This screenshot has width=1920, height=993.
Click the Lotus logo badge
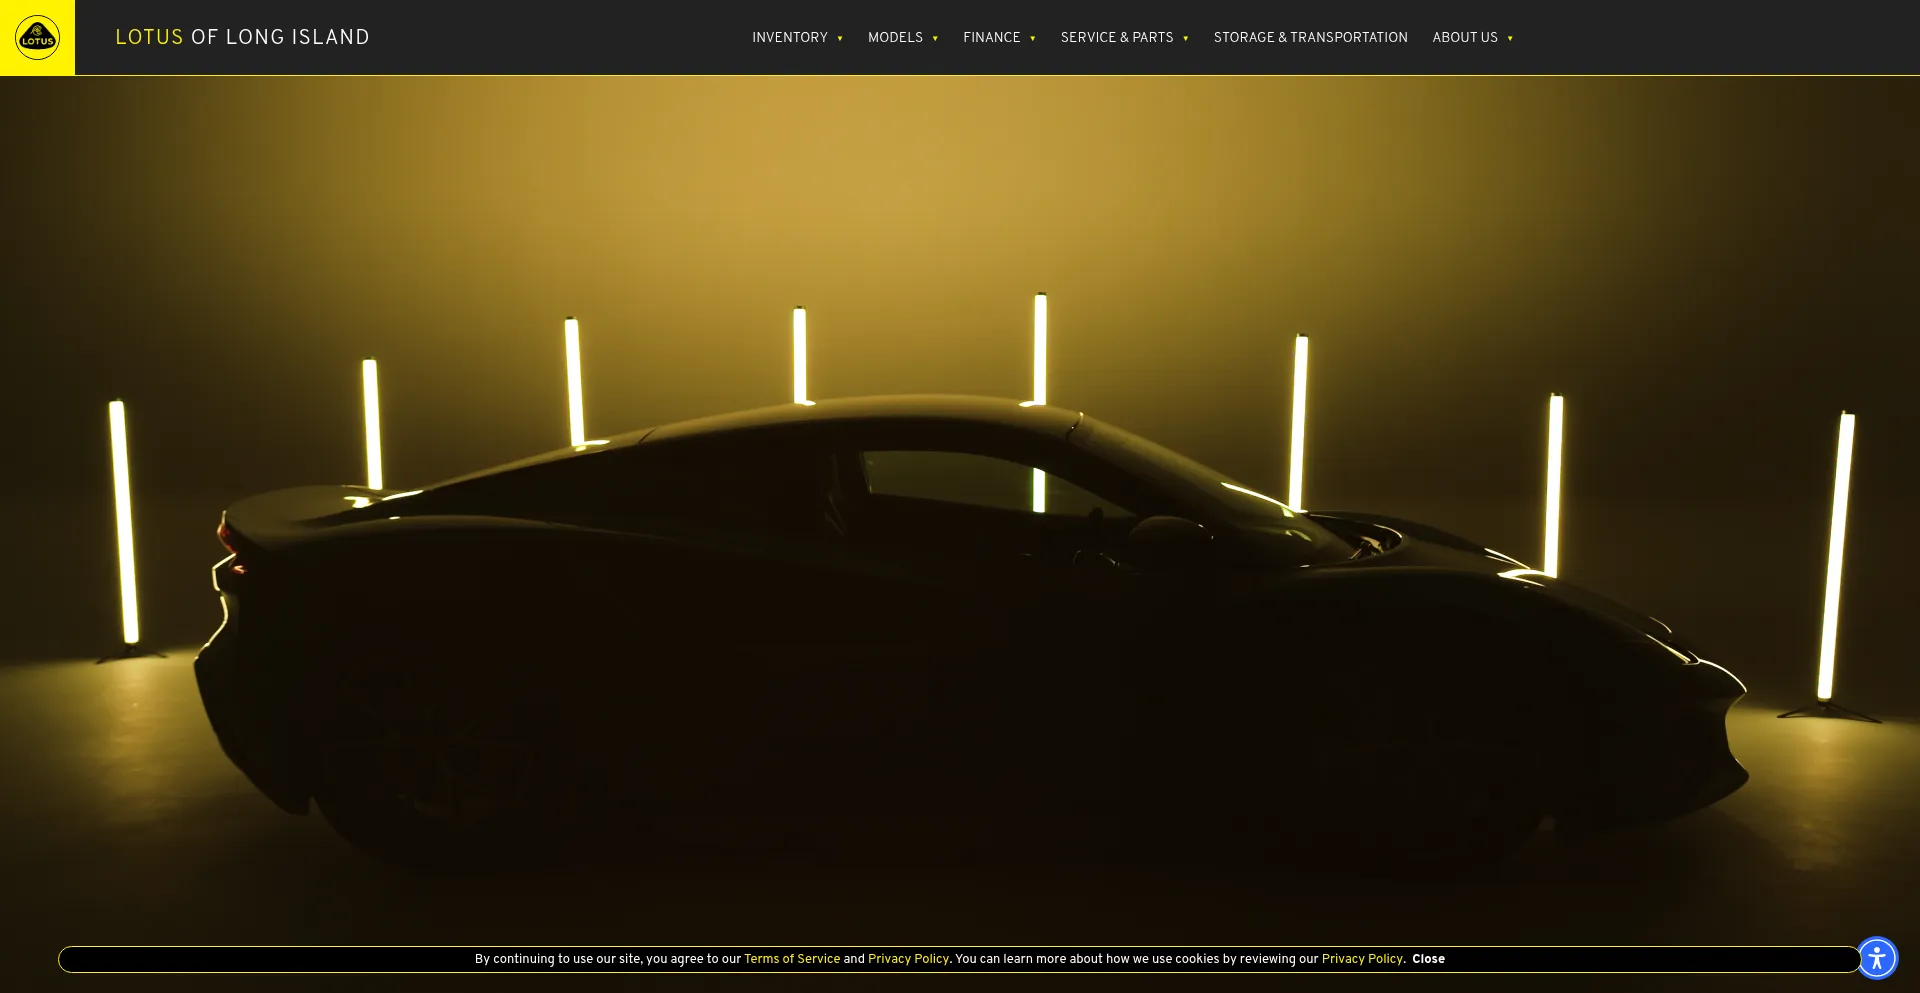pyautogui.click(x=37, y=38)
